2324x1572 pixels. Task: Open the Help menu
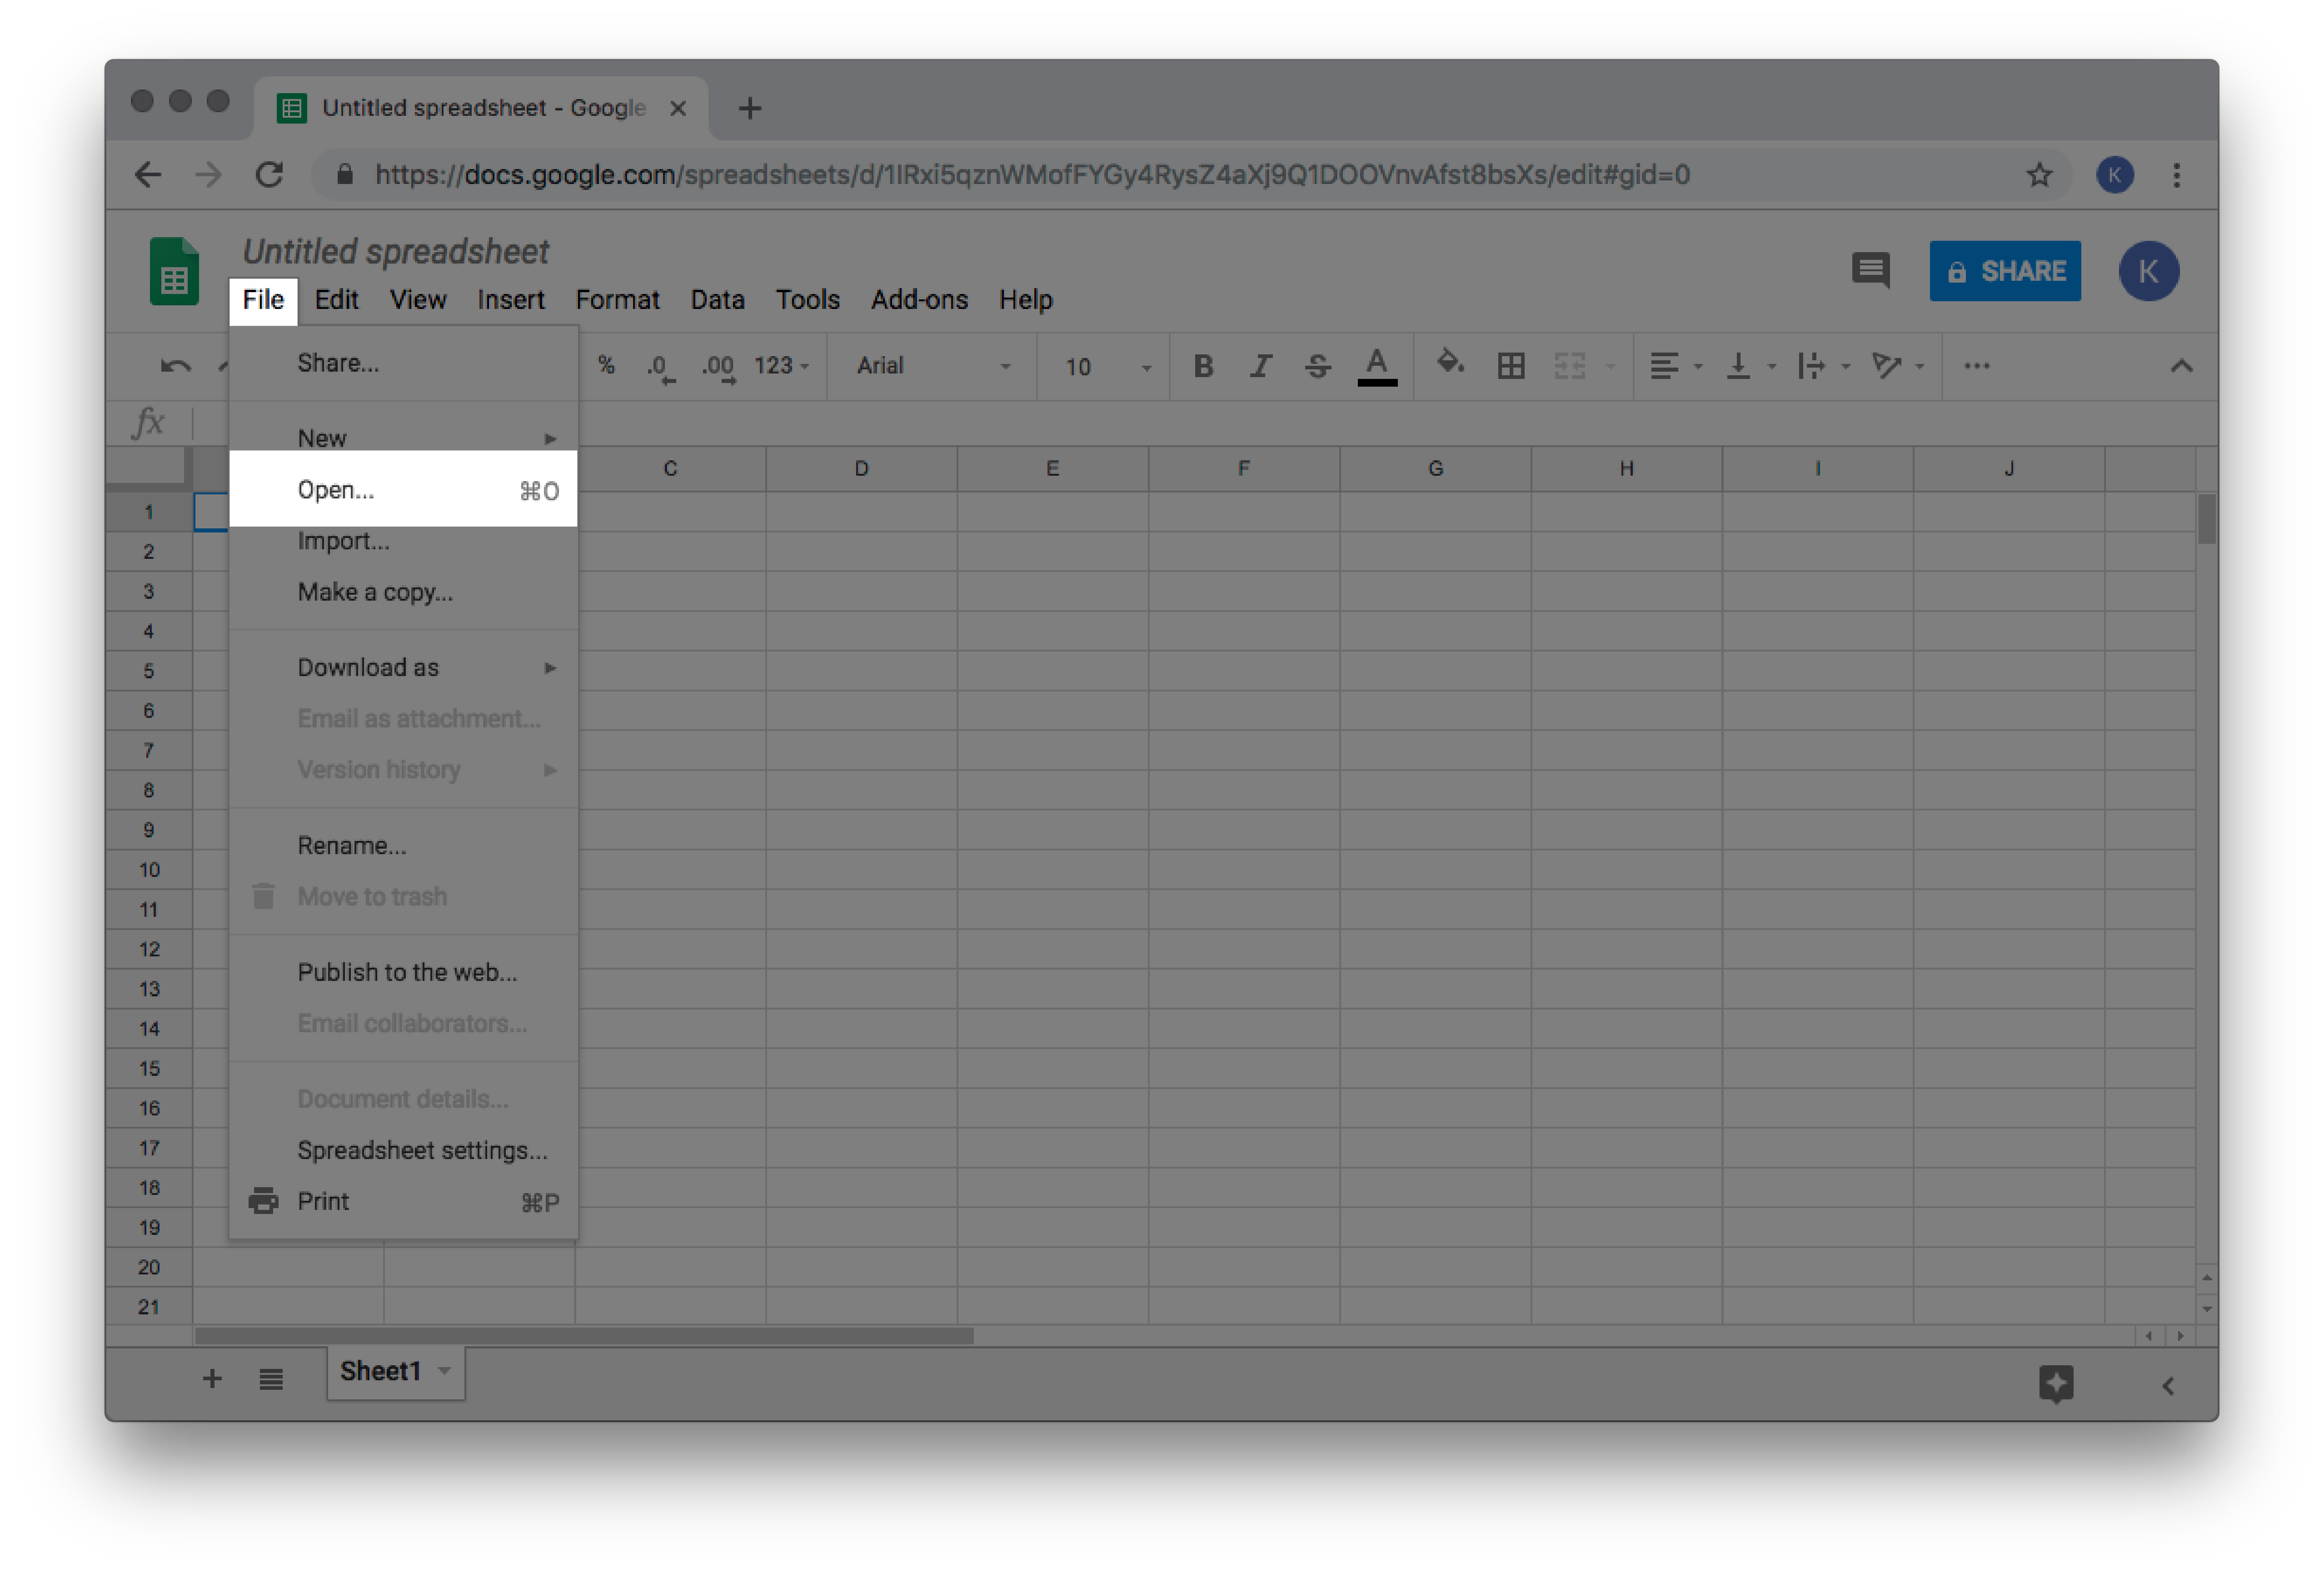click(x=1025, y=300)
